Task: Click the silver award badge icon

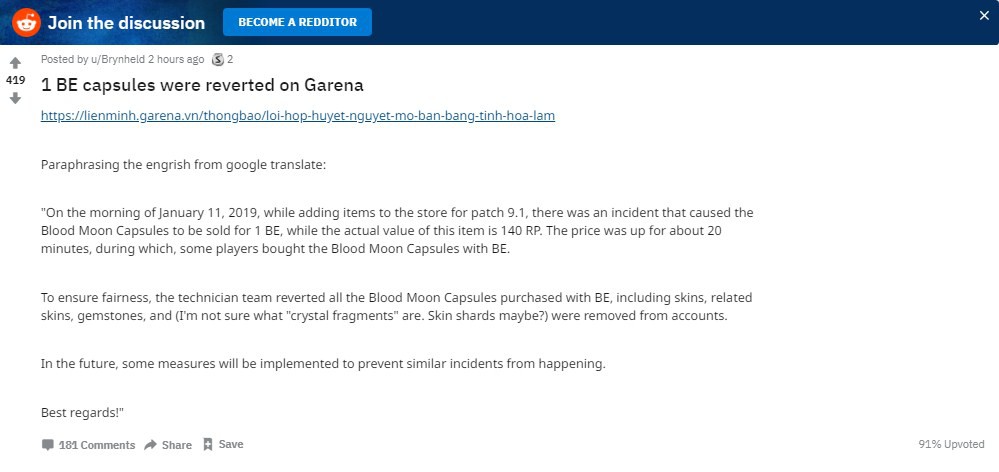Action: click(x=218, y=60)
